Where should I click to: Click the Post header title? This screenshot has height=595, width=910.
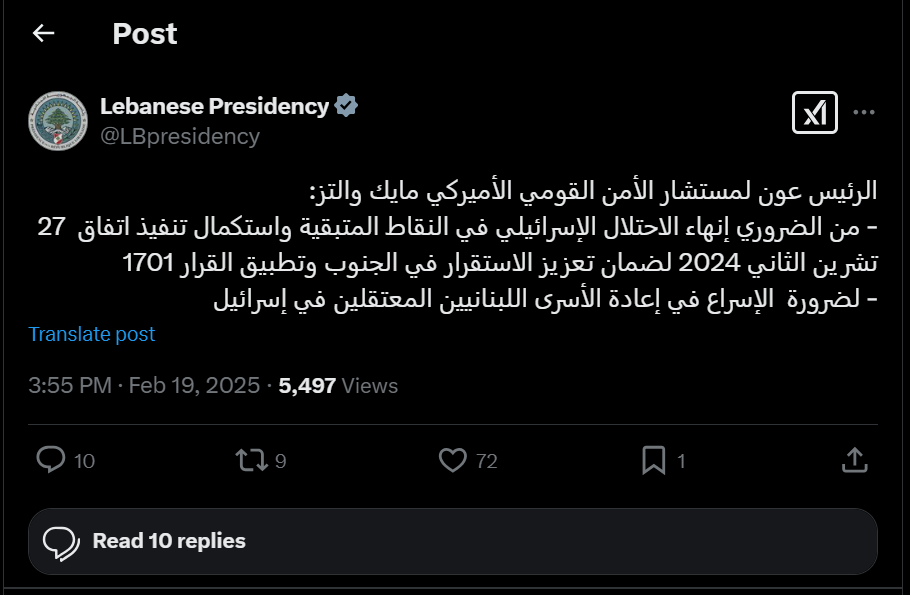(145, 34)
